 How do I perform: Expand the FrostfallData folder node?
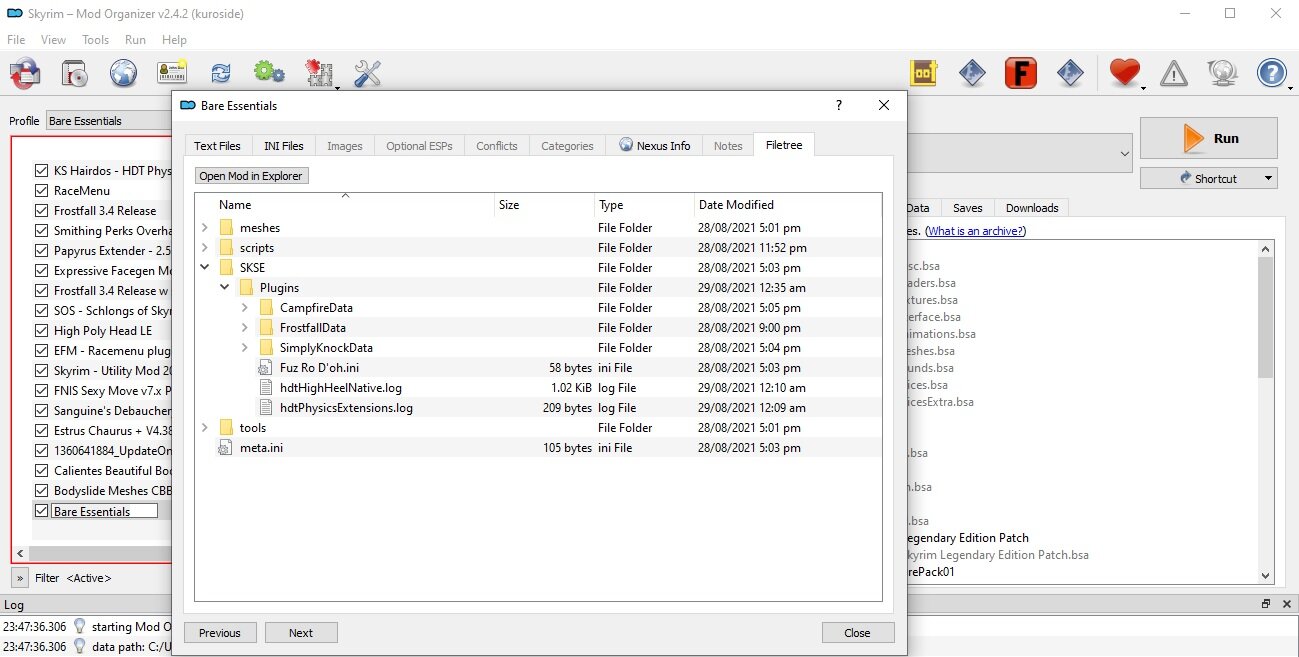[x=245, y=328]
